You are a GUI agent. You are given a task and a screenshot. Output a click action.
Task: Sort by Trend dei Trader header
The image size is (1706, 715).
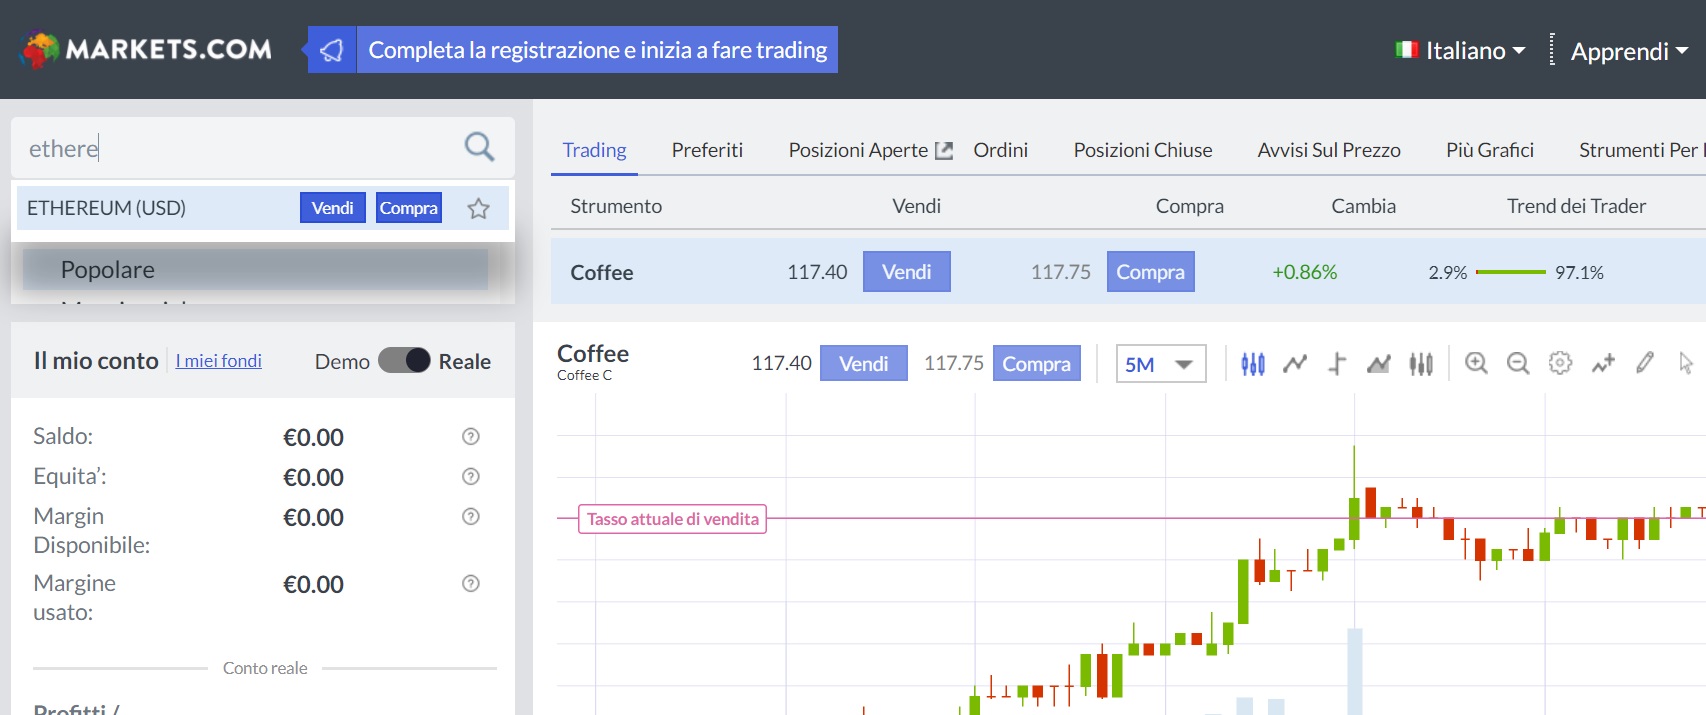[1576, 206]
